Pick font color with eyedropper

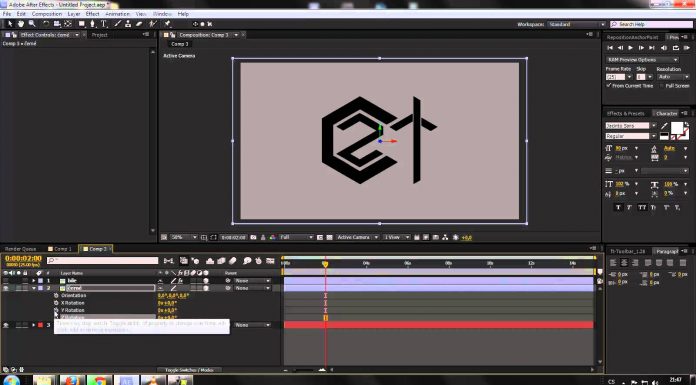(664, 126)
